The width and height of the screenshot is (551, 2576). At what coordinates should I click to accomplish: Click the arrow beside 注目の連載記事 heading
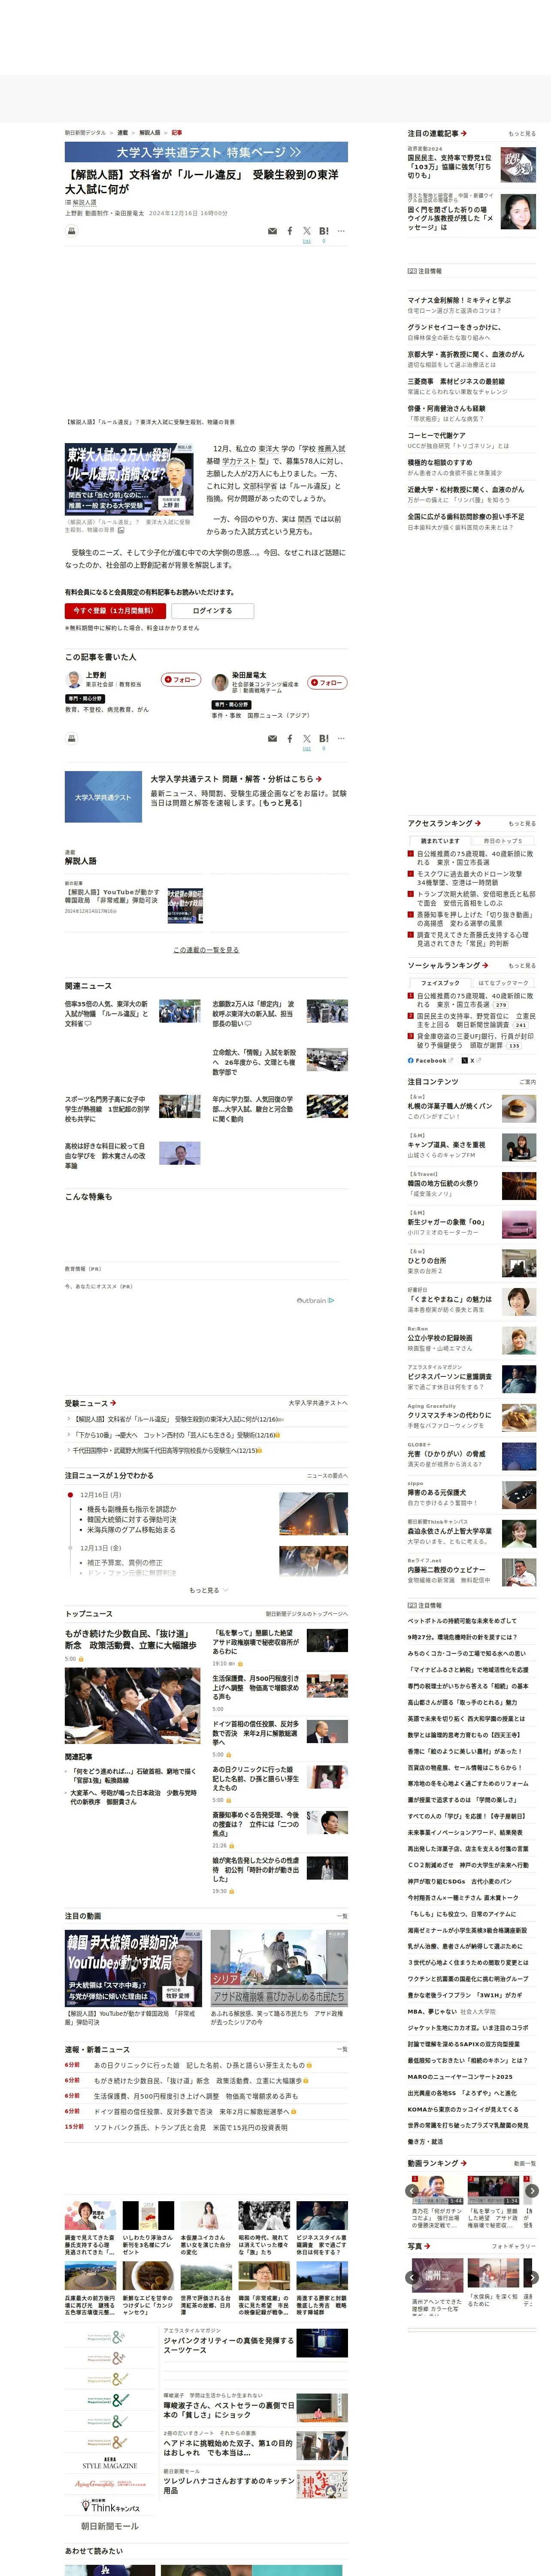coord(464,133)
